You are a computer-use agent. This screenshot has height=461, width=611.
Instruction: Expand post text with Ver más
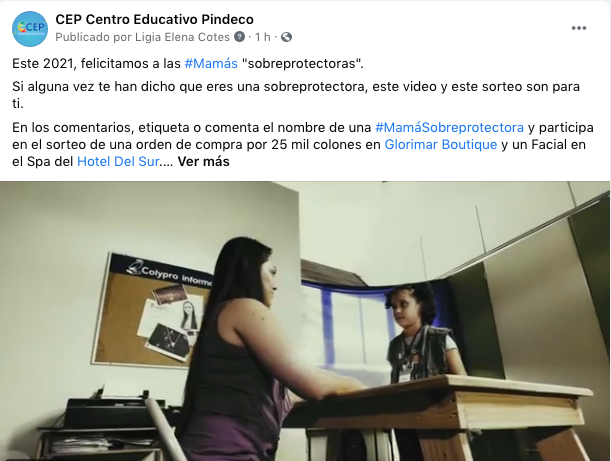point(203,161)
